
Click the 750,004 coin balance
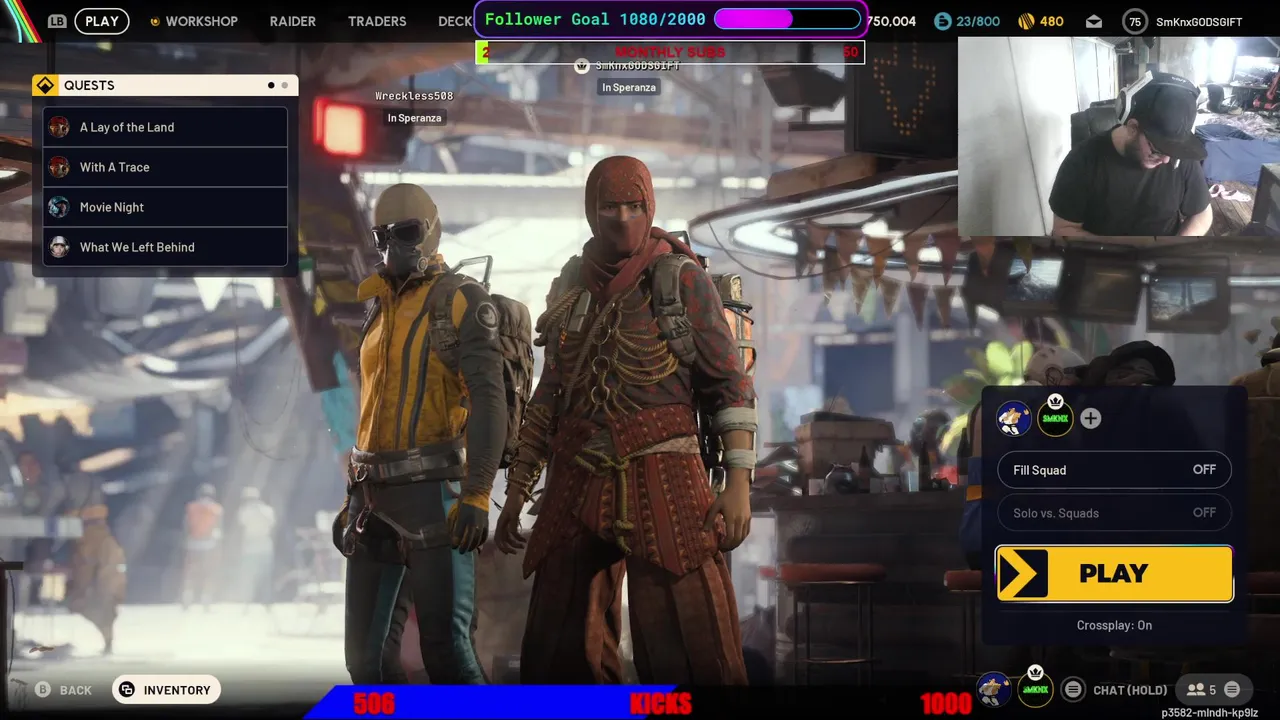pyautogui.click(x=891, y=21)
